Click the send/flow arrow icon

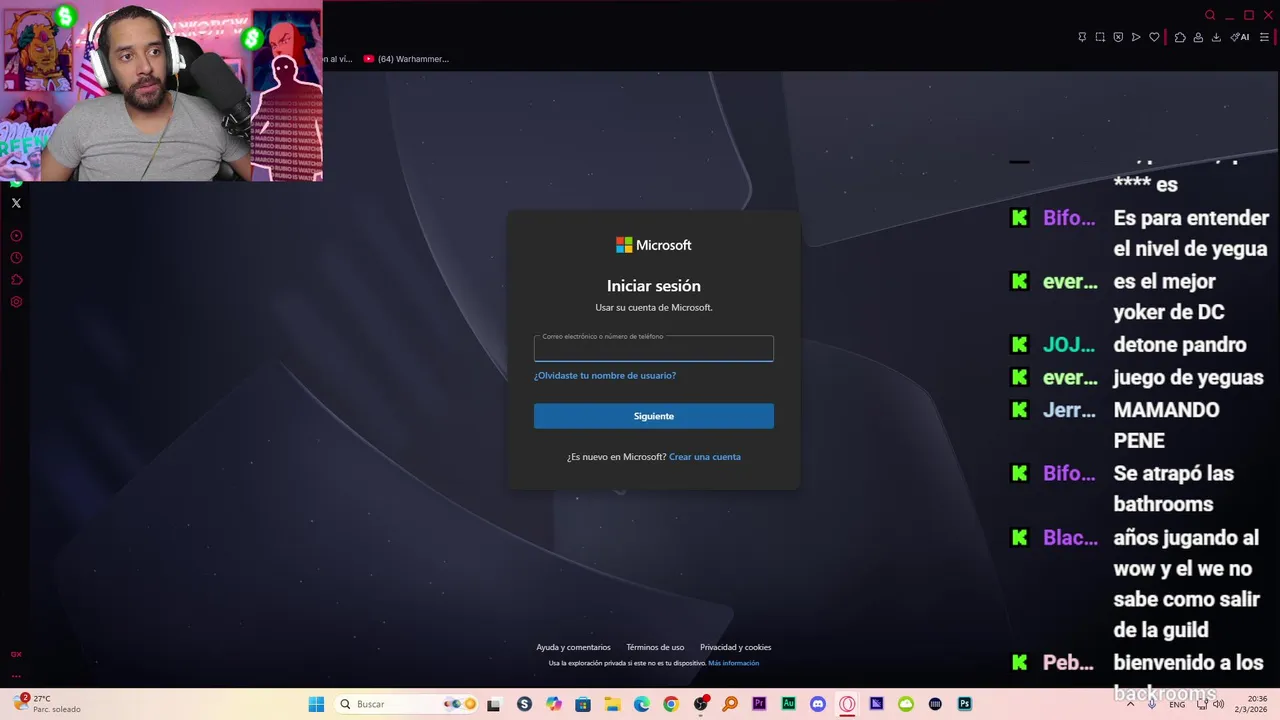point(1136,37)
